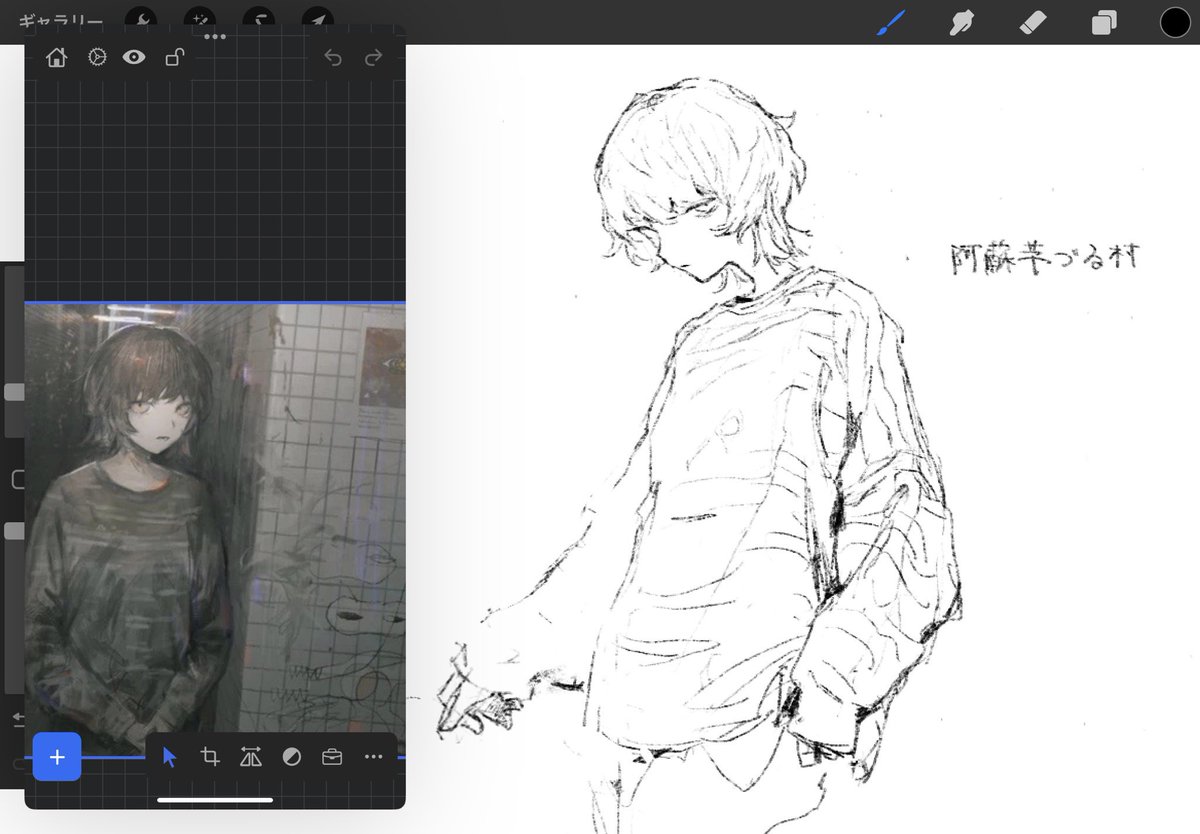The height and width of the screenshot is (834, 1200).
Task: Toggle the eye visibility icon in the panel
Action: [135, 57]
